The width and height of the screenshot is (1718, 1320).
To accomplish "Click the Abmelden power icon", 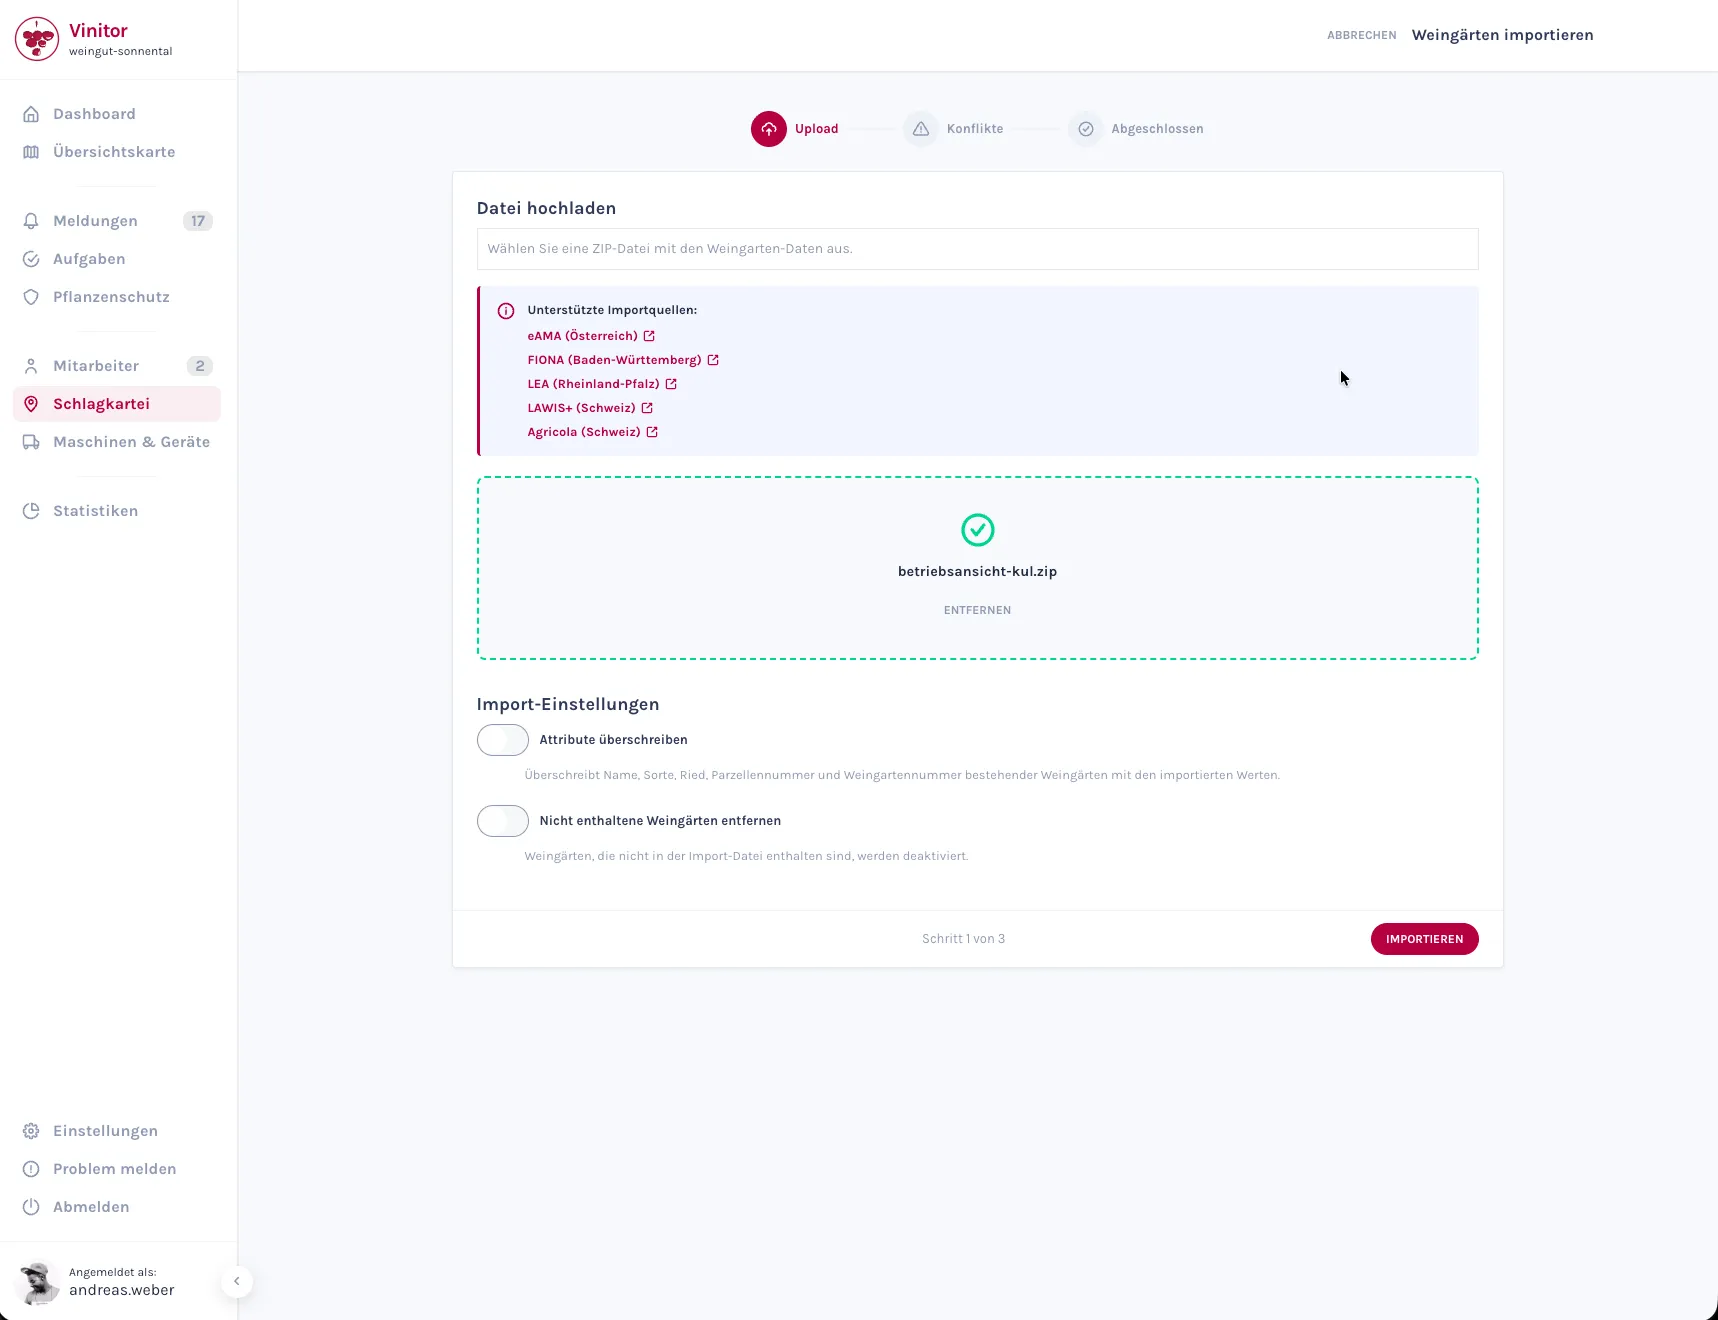I will 31,1207.
